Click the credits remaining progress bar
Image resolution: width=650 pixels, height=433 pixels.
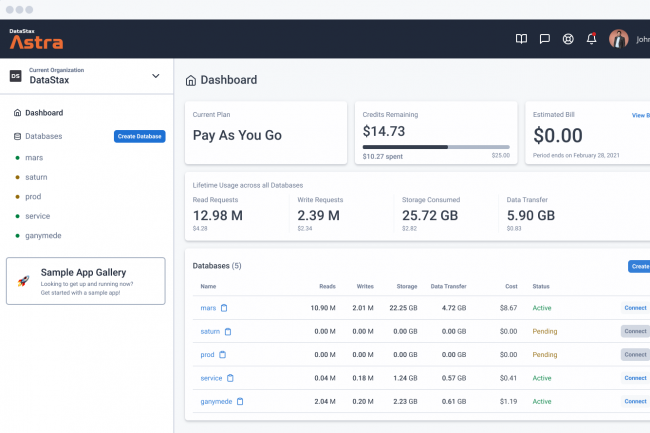pyautogui.click(x=436, y=147)
